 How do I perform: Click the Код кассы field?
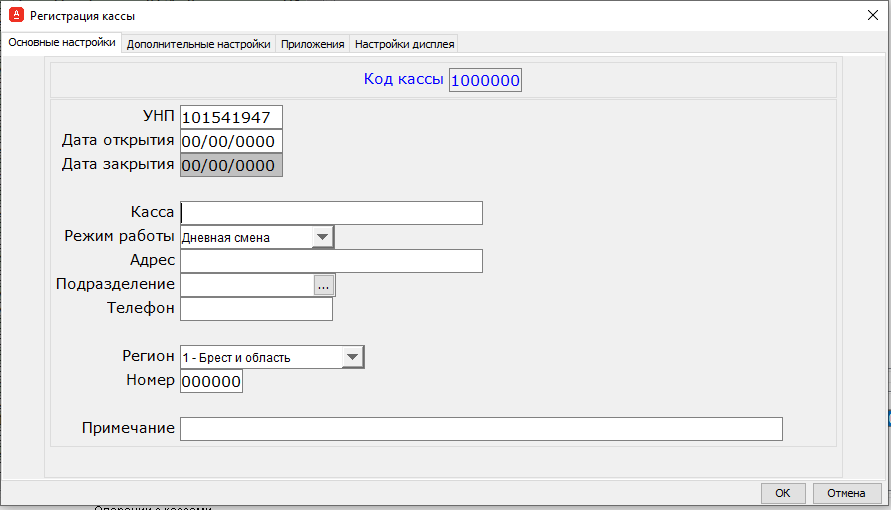485,80
